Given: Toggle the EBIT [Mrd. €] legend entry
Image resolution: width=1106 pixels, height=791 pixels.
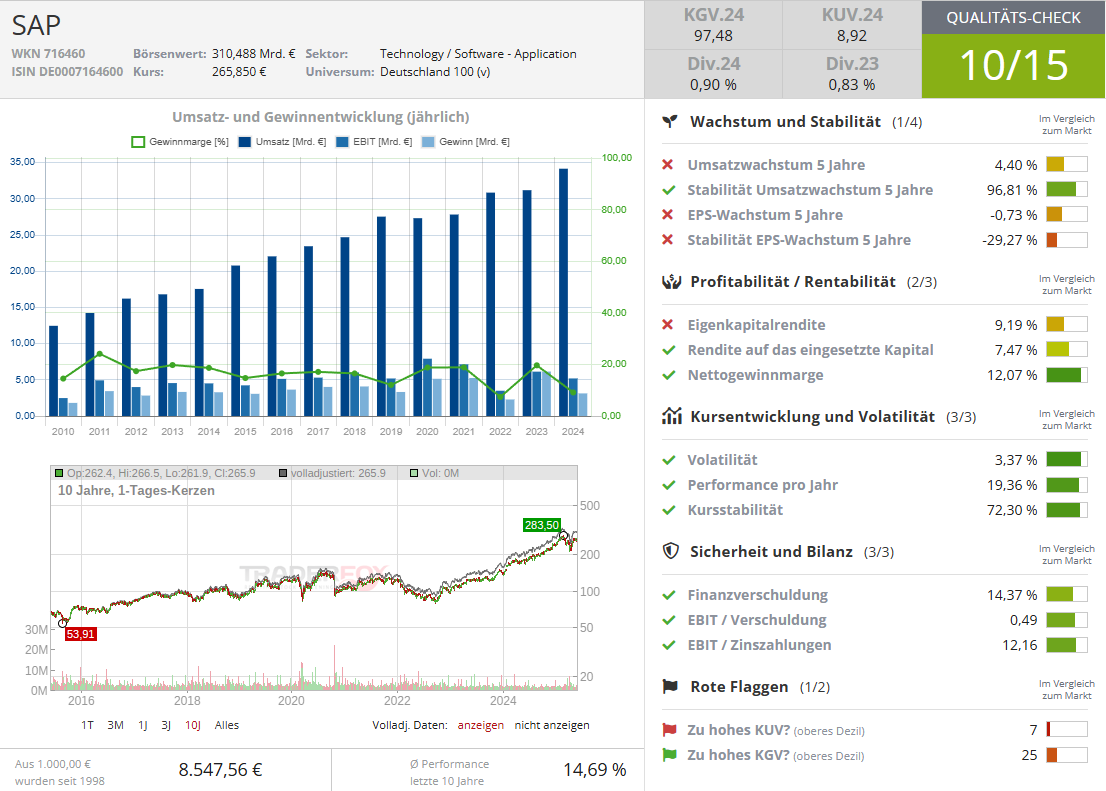Looking at the screenshot, I should (374, 142).
